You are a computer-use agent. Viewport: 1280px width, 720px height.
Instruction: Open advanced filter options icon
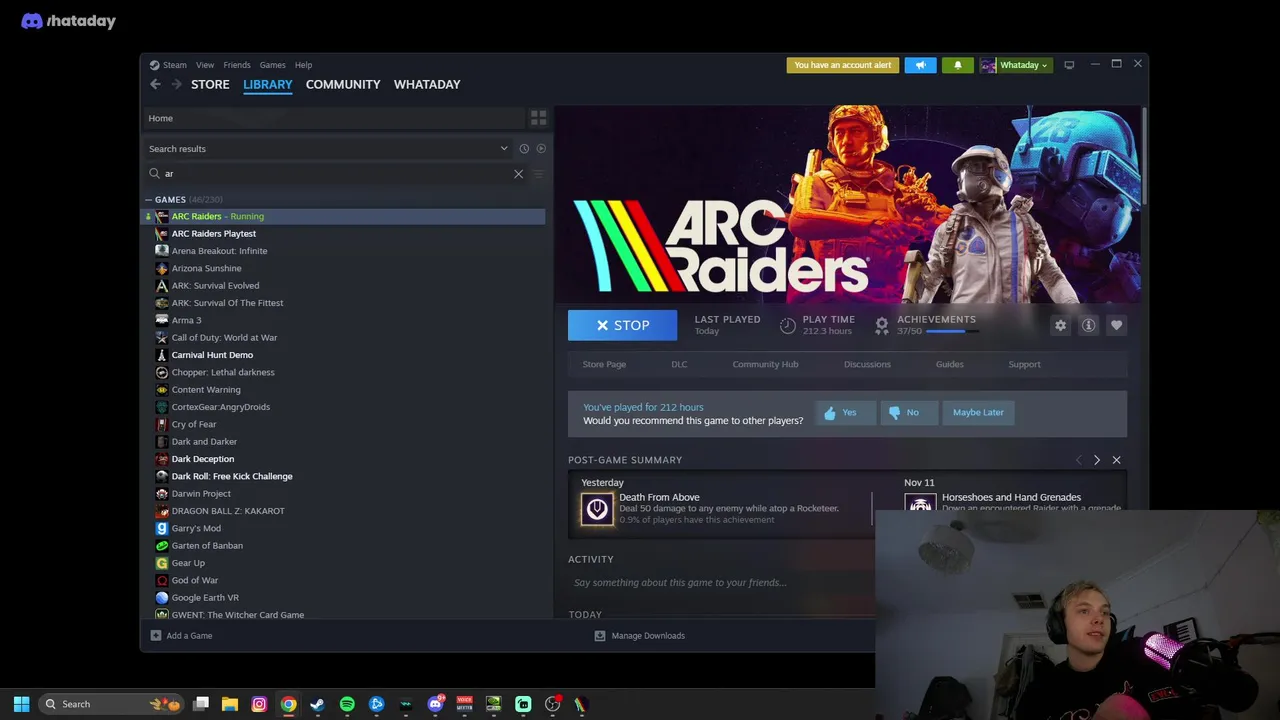pos(538,174)
